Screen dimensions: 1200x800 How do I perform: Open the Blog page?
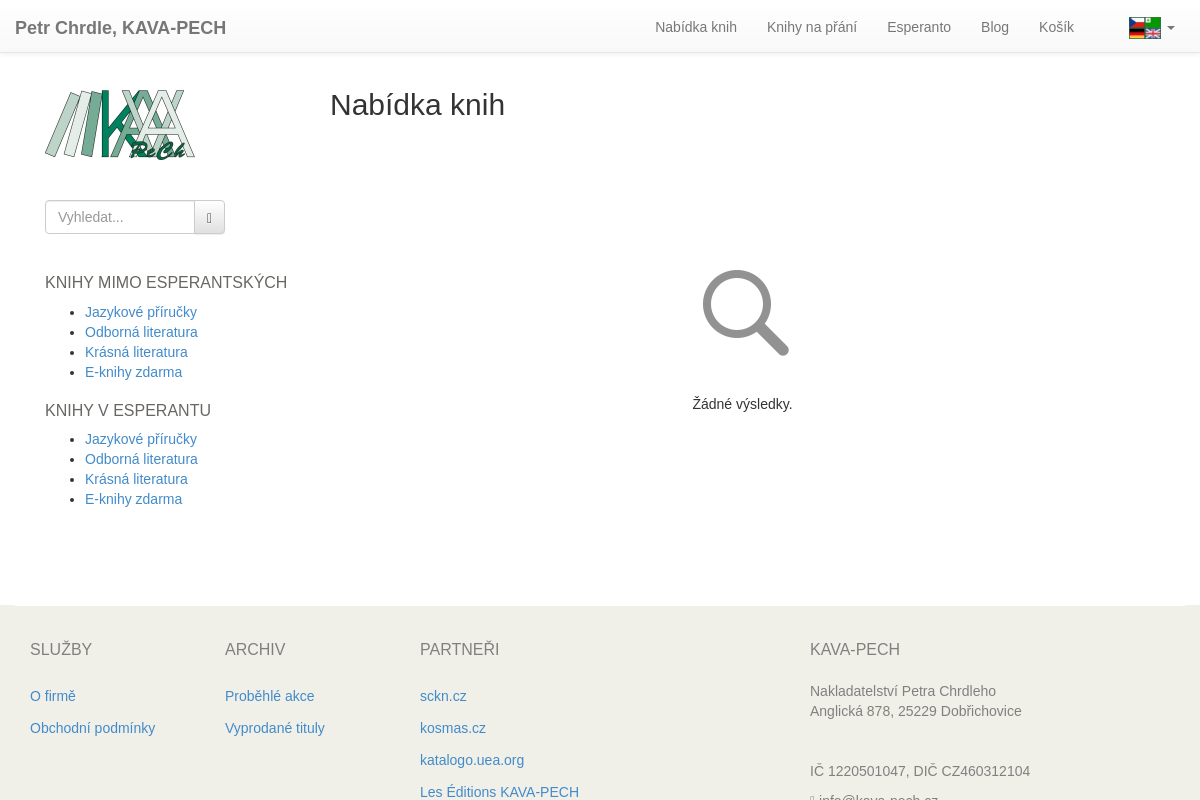(994, 27)
